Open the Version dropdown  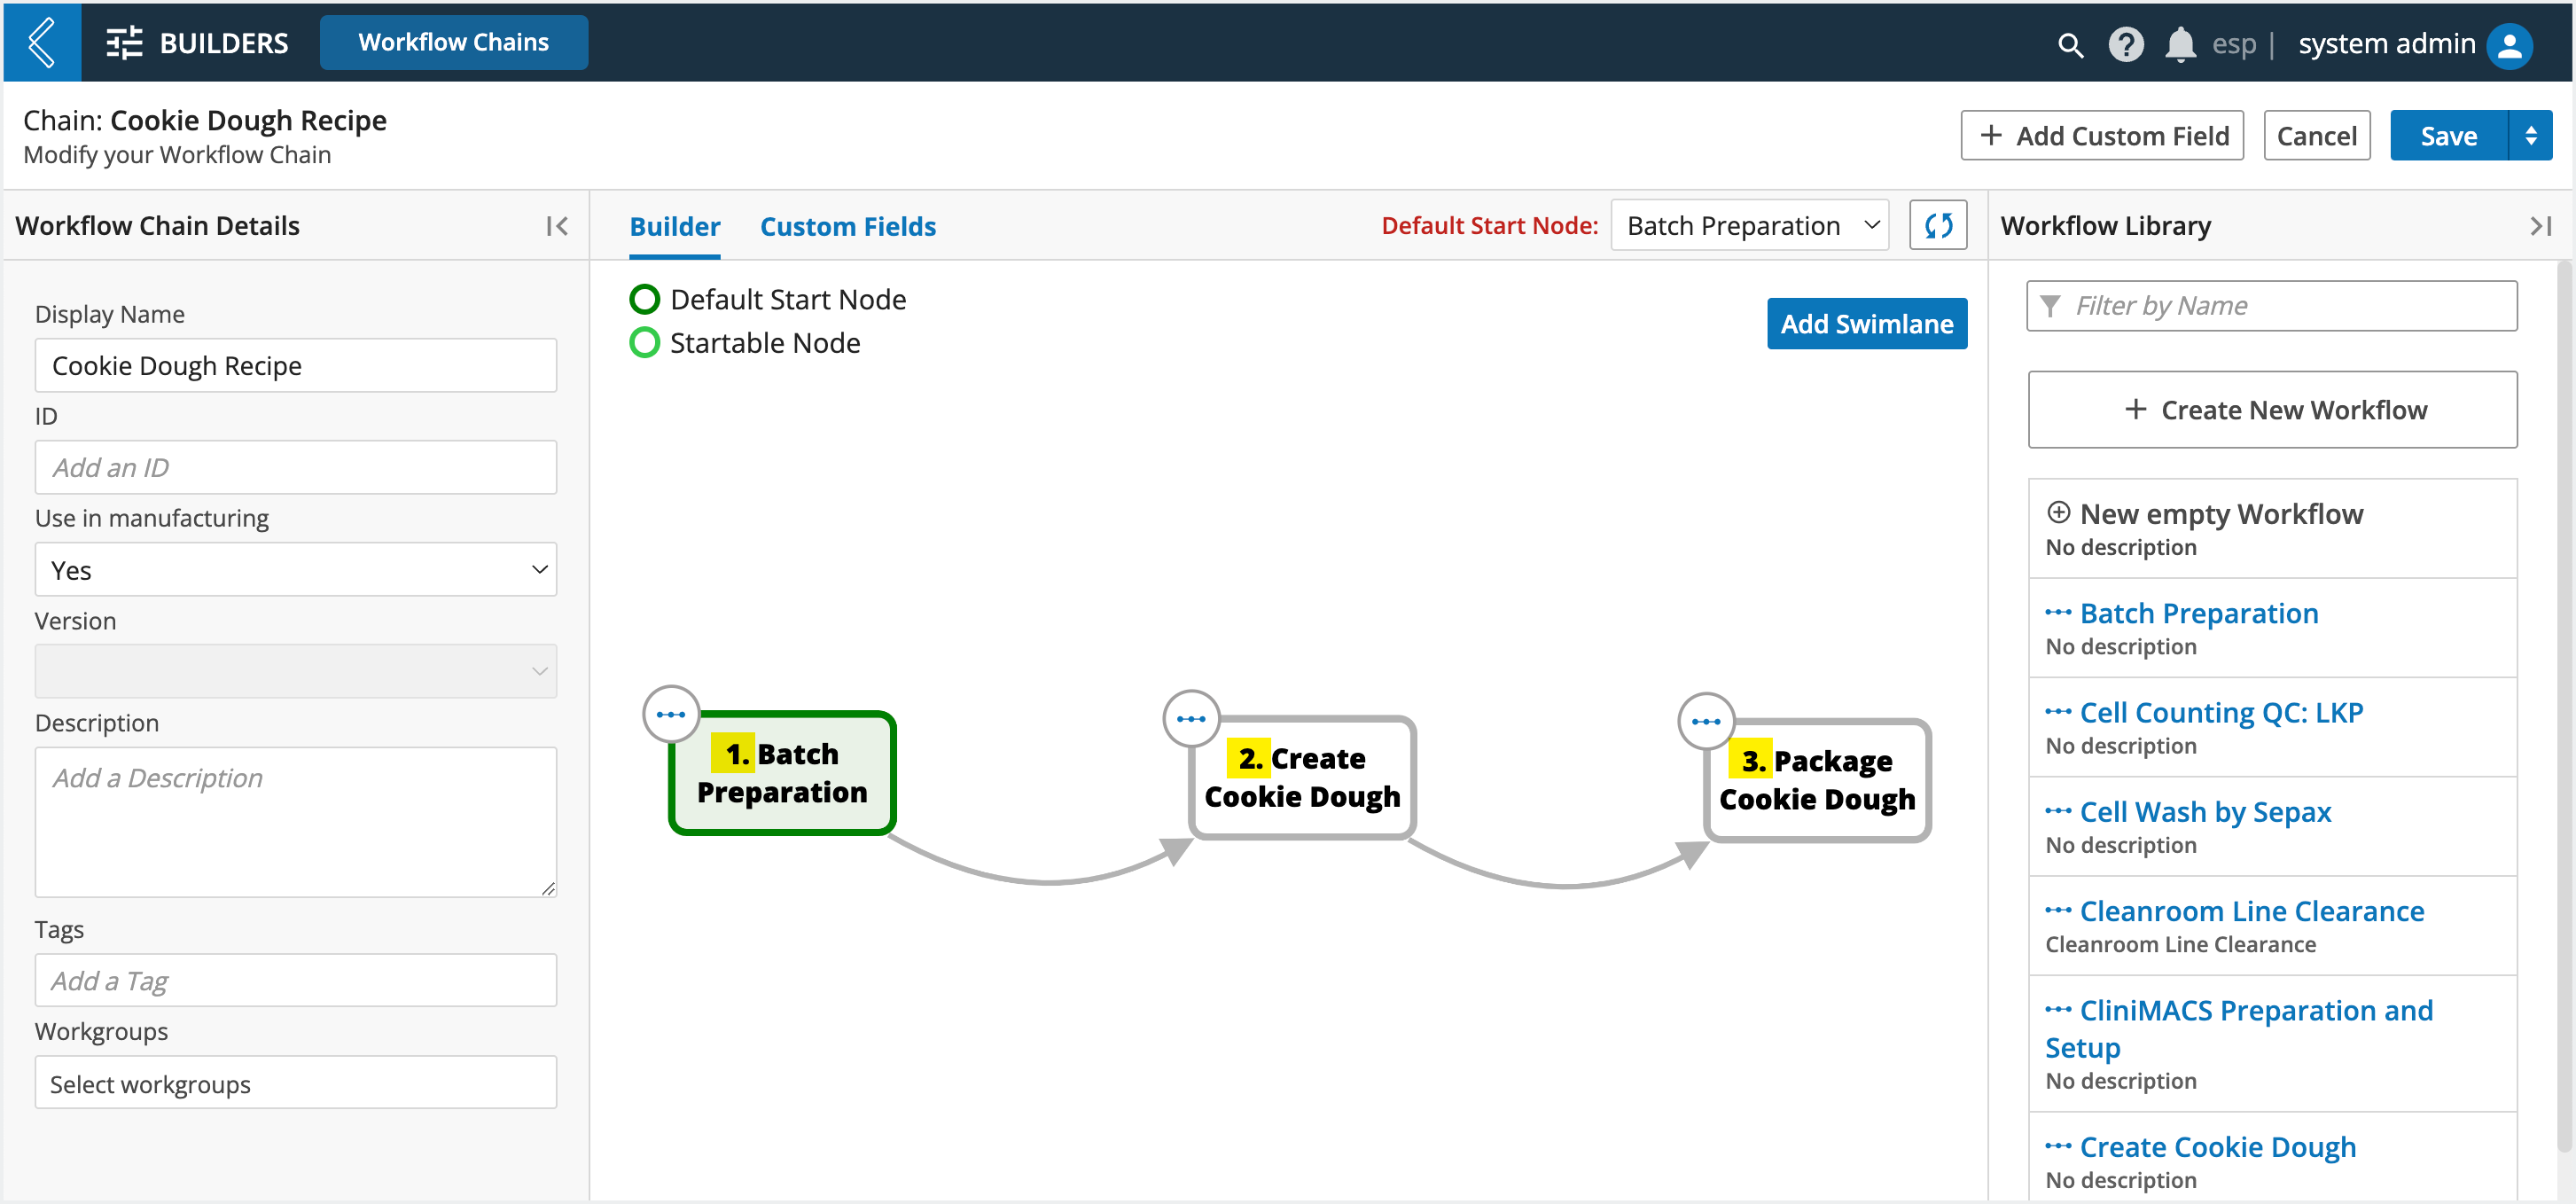(296, 672)
